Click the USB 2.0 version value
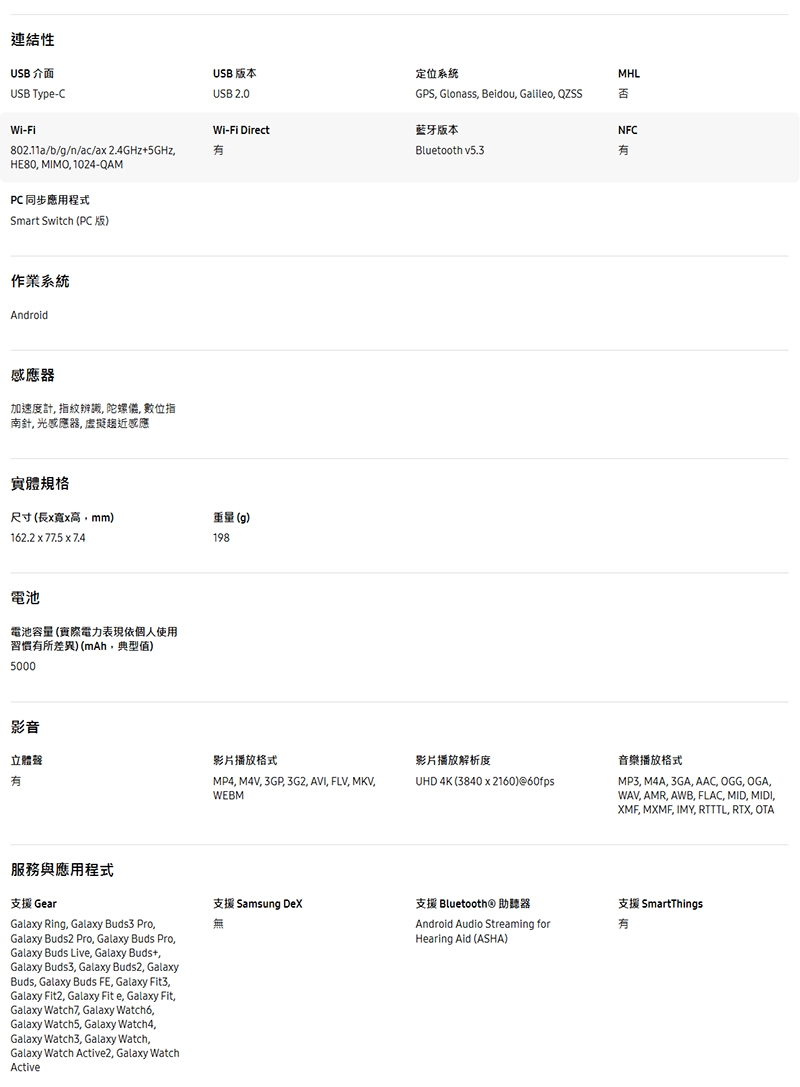The width and height of the screenshot is (800, 1087). point(231,94)
